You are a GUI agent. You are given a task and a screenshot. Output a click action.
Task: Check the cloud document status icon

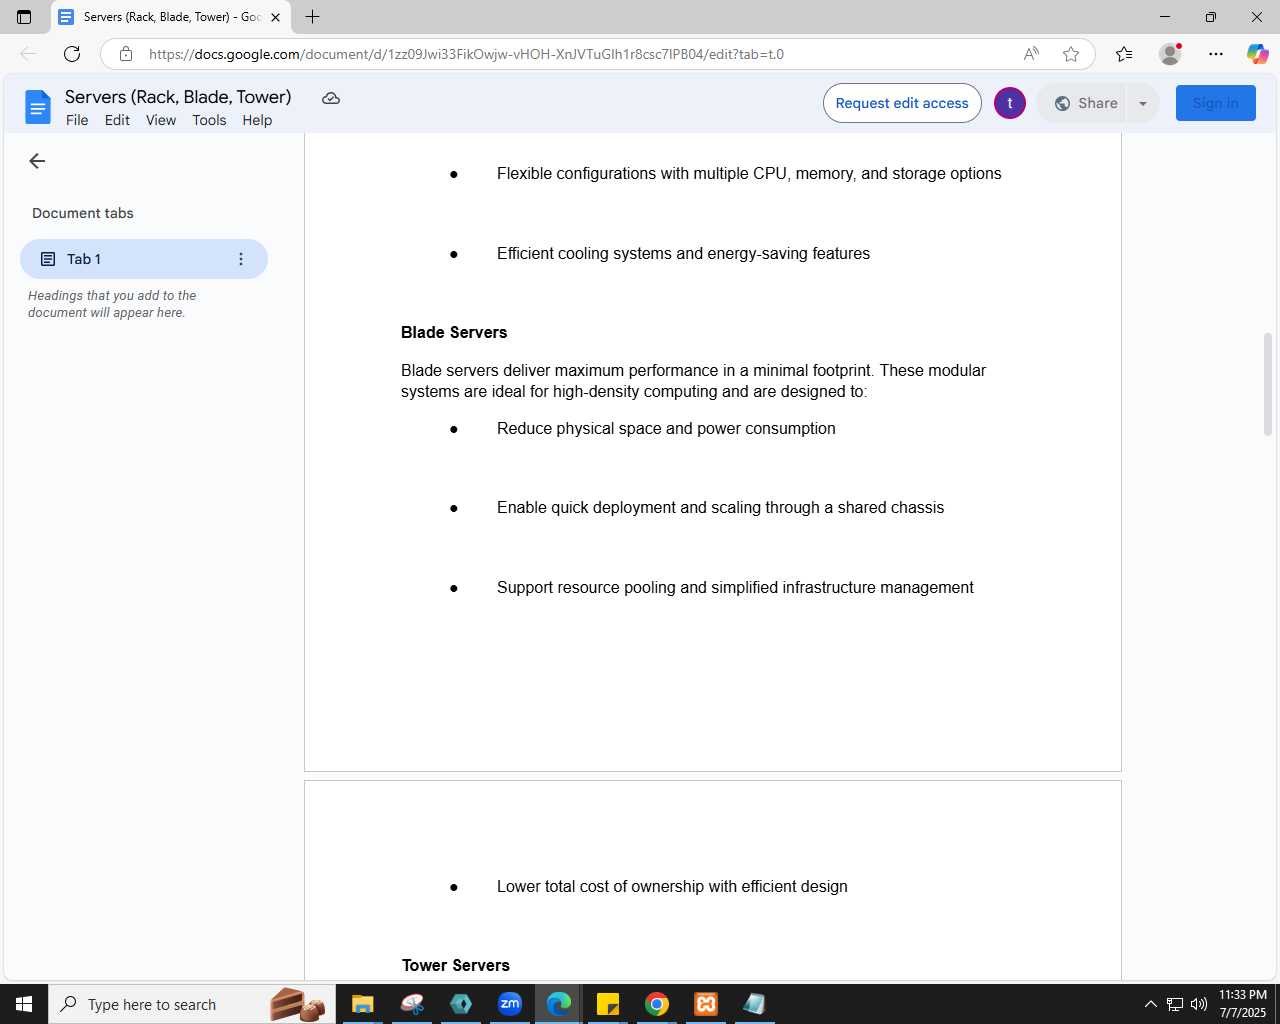[331, 98]
